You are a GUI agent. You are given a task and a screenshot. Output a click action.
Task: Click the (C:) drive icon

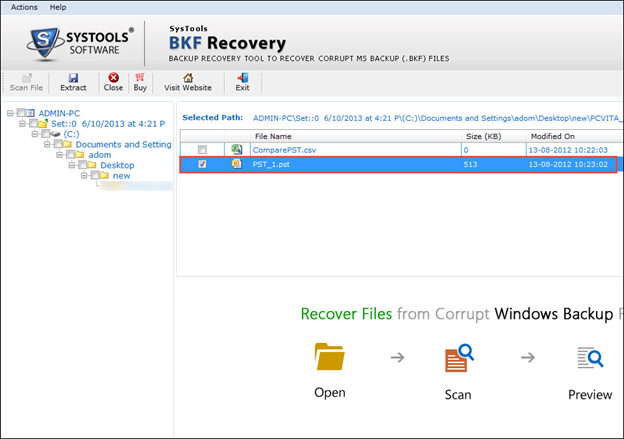pos(55,134)
